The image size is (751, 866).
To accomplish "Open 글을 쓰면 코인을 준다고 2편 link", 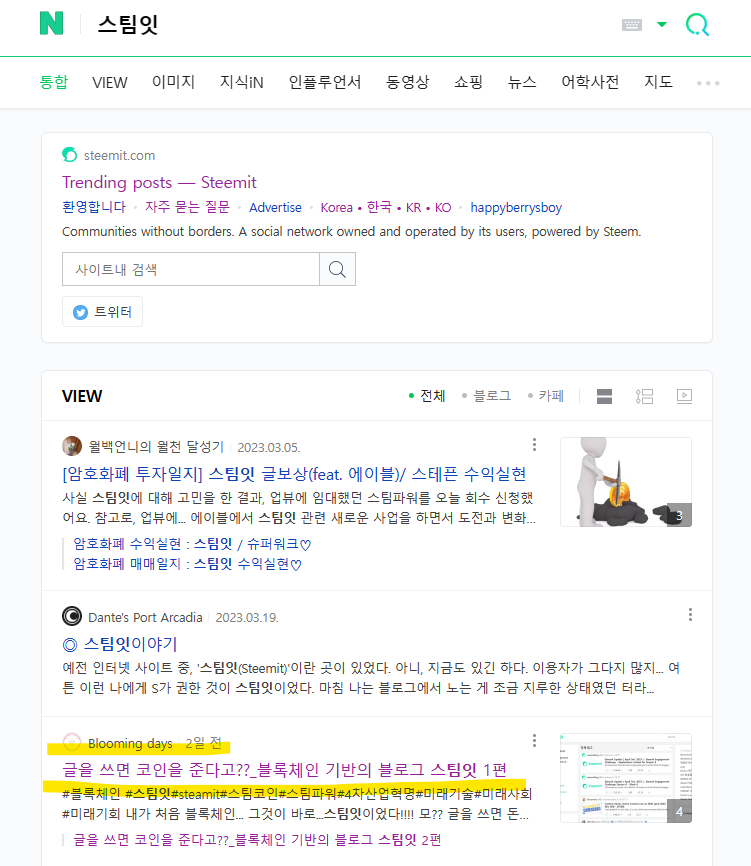I will pyautogui.click(x=257, y=840).
